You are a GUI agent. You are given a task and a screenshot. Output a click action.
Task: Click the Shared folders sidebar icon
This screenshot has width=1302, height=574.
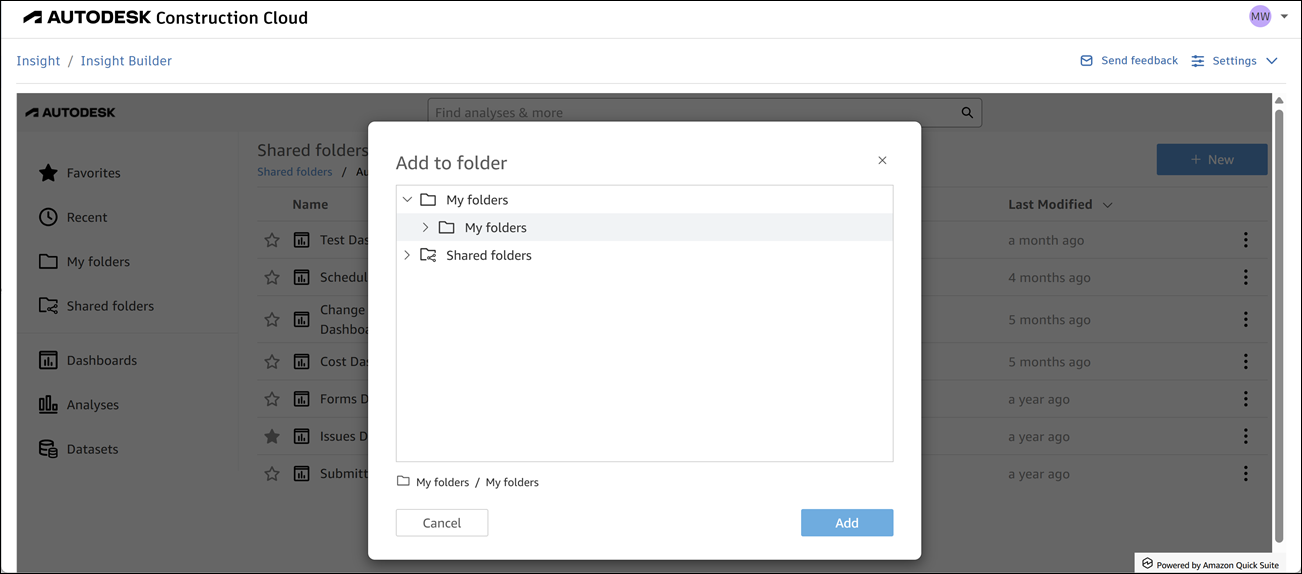coord(48,306)
